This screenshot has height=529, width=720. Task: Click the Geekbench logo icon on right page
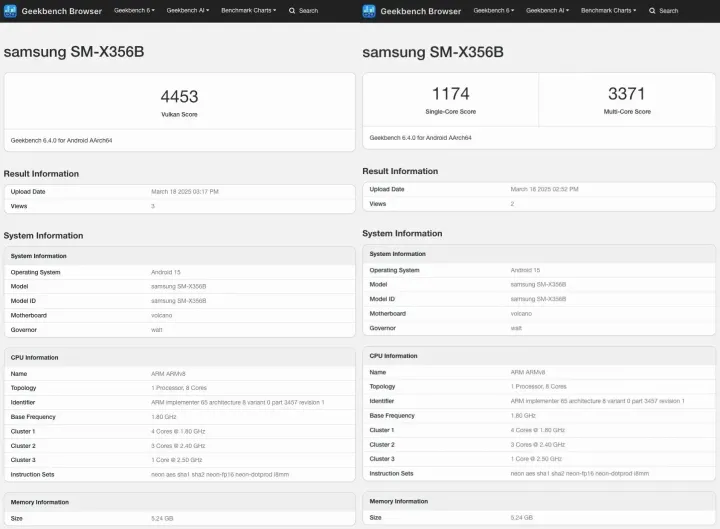click(370, 11)
